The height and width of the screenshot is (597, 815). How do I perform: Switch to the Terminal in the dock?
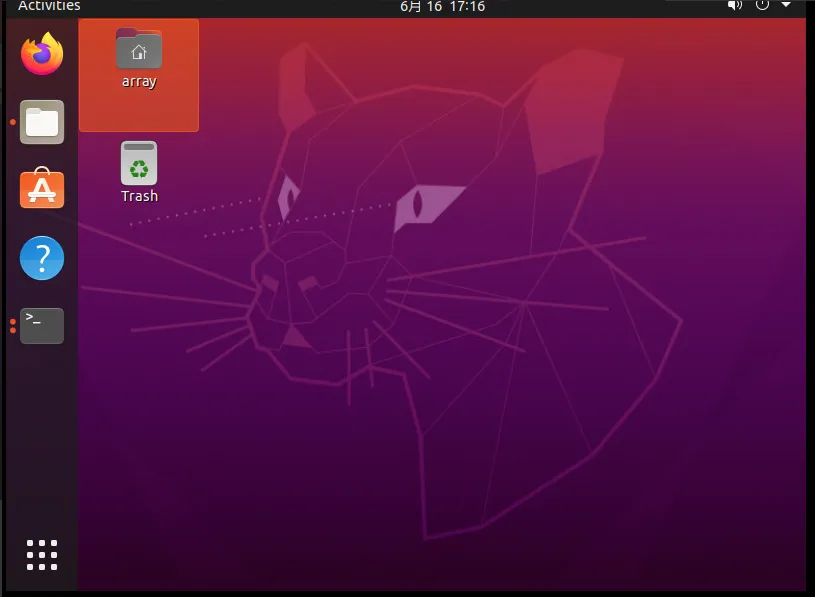tap(42, 326)
